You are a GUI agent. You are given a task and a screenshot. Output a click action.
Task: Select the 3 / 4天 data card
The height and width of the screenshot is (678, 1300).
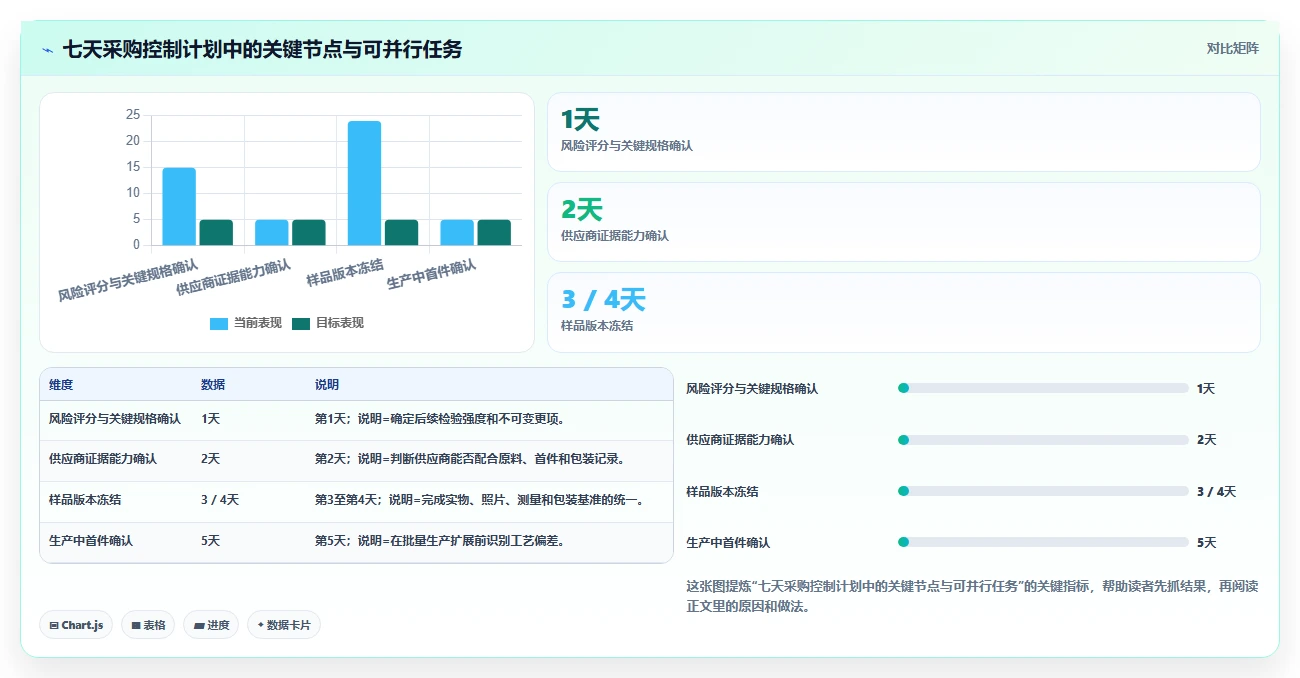(x=904, y=312)
